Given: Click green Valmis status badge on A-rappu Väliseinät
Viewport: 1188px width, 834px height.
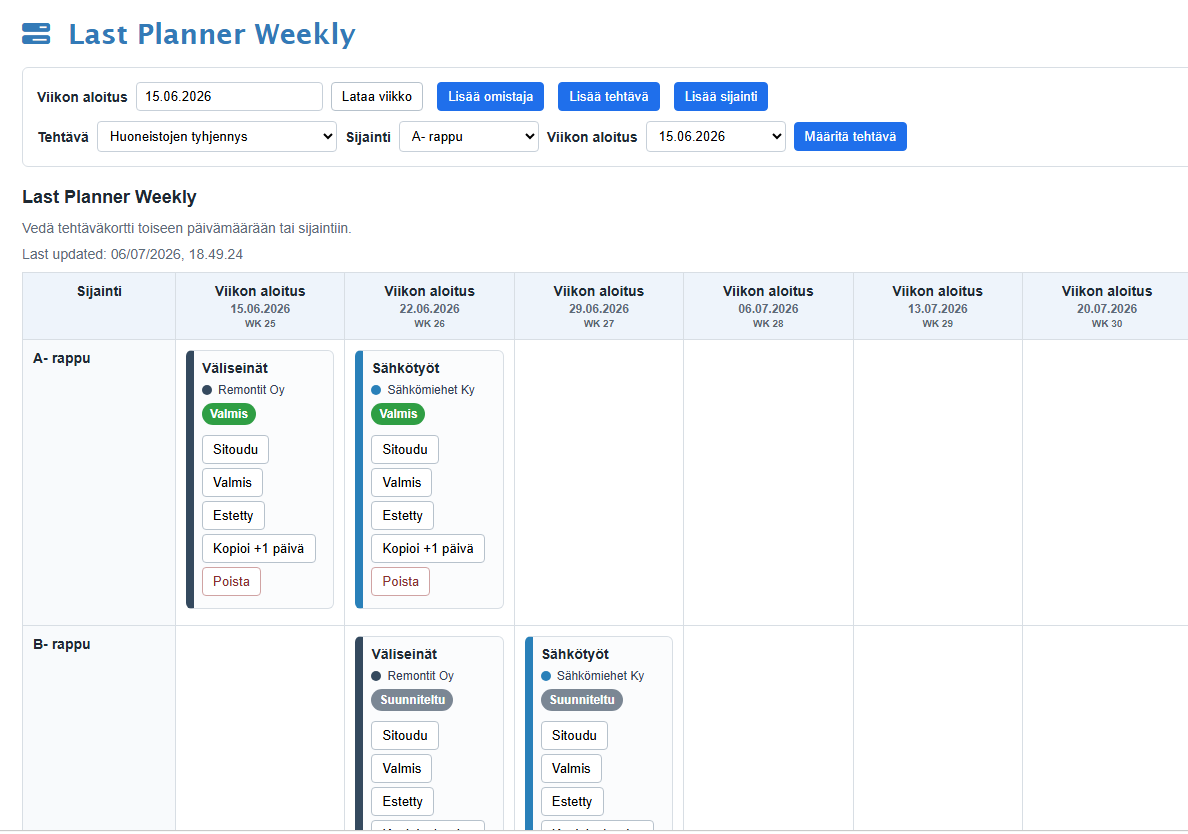Looking at the screenshot, I should (x=229, y=414).
